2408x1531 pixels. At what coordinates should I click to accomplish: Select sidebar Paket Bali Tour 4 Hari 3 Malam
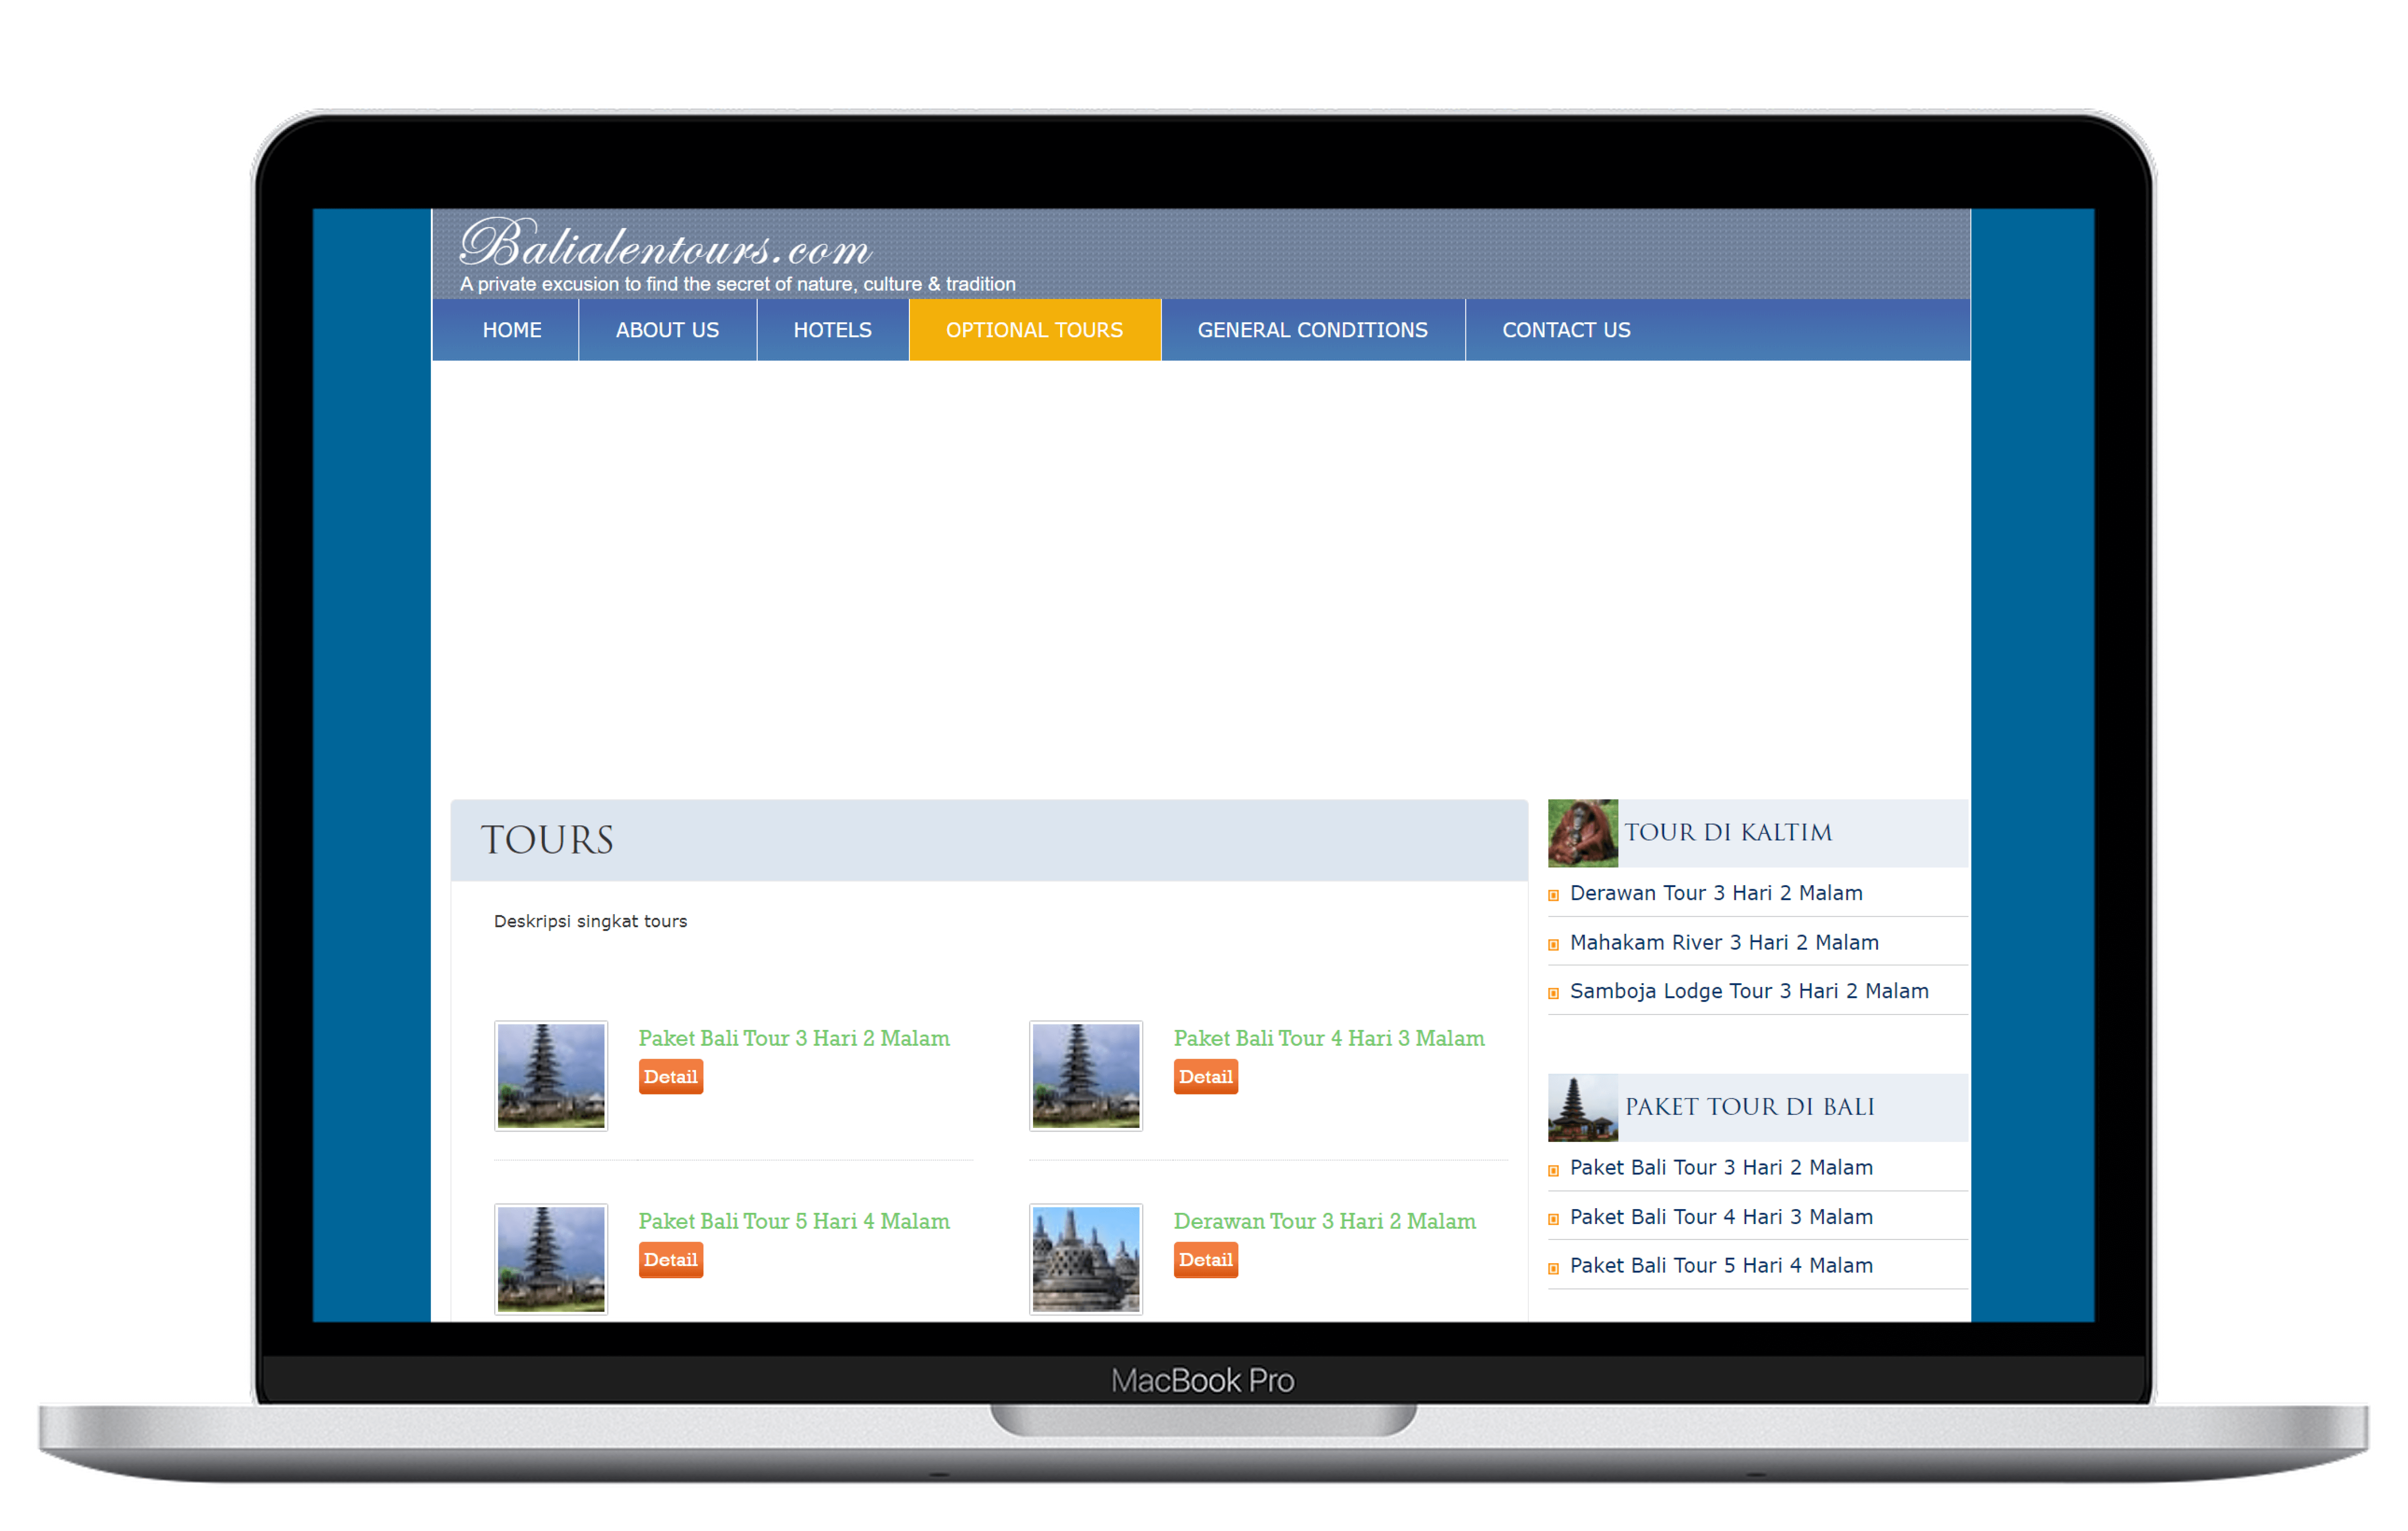[1721, 1217]
